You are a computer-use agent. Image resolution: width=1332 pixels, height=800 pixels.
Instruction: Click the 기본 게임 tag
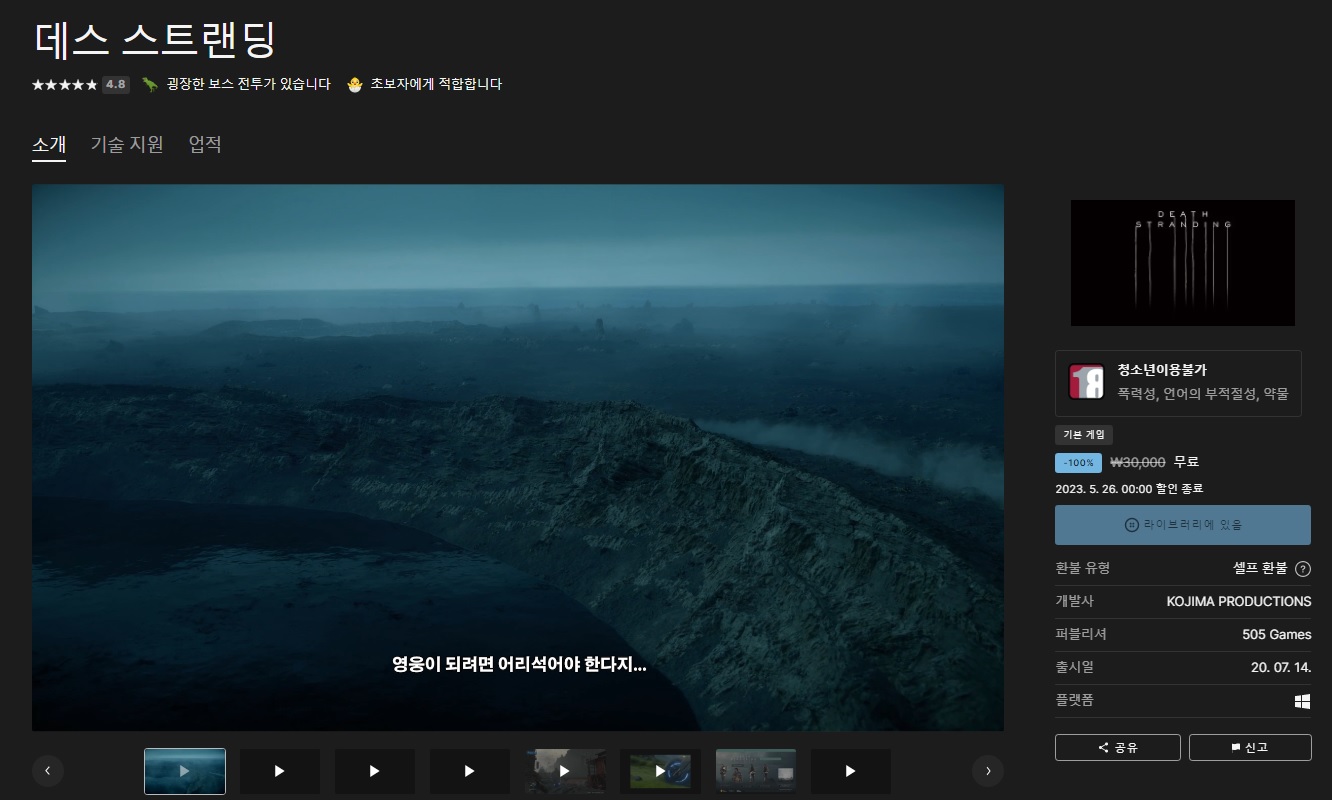pos(1084,435)
